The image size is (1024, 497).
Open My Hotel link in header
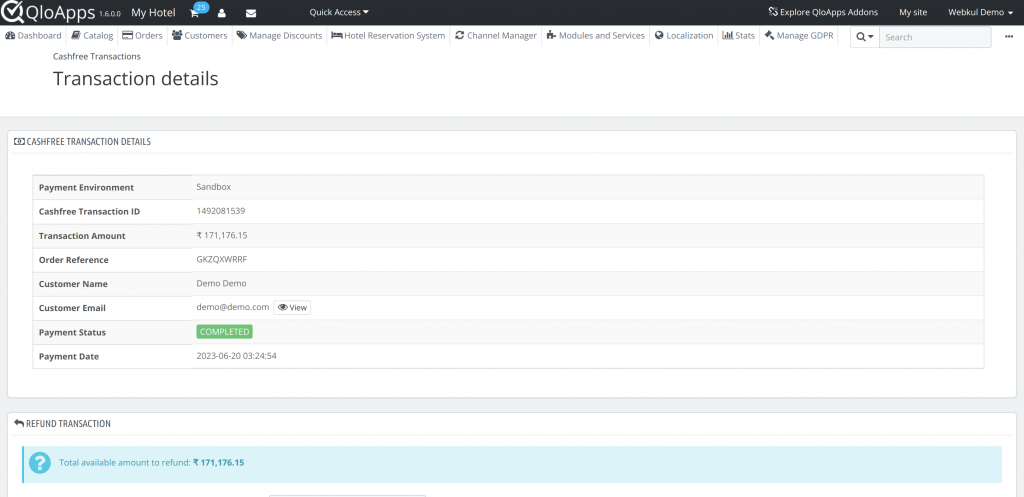153,12
